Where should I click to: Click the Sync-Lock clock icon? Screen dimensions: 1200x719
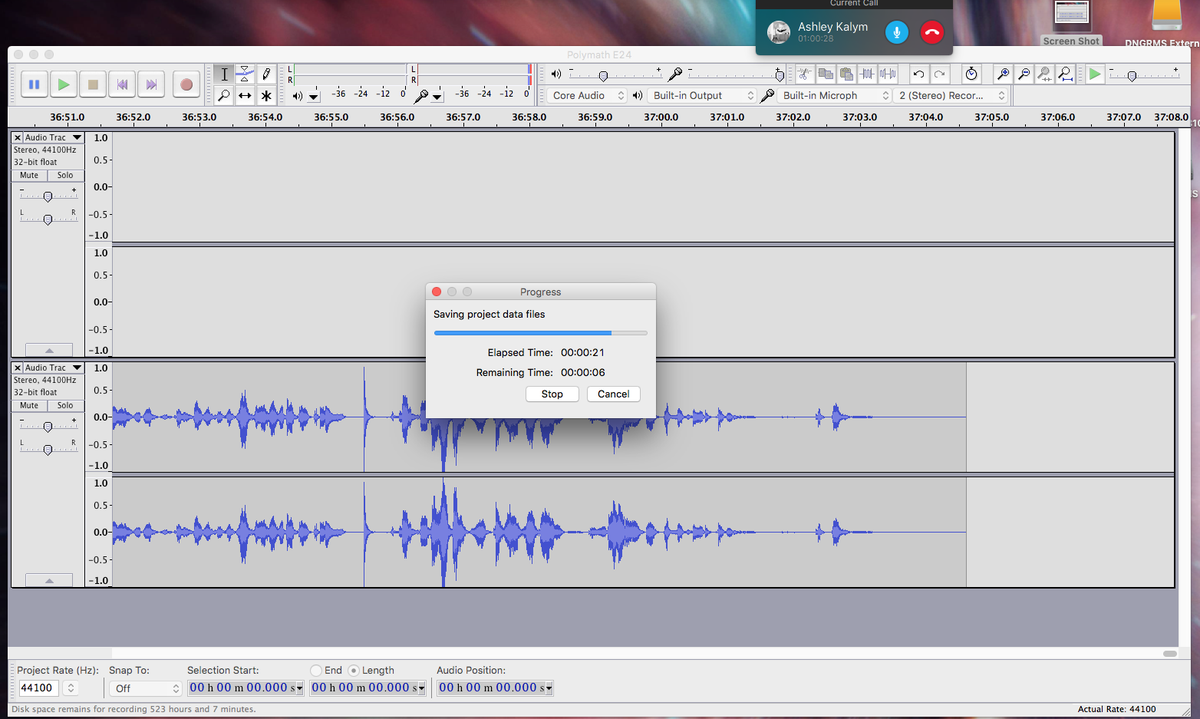(971, 74)
